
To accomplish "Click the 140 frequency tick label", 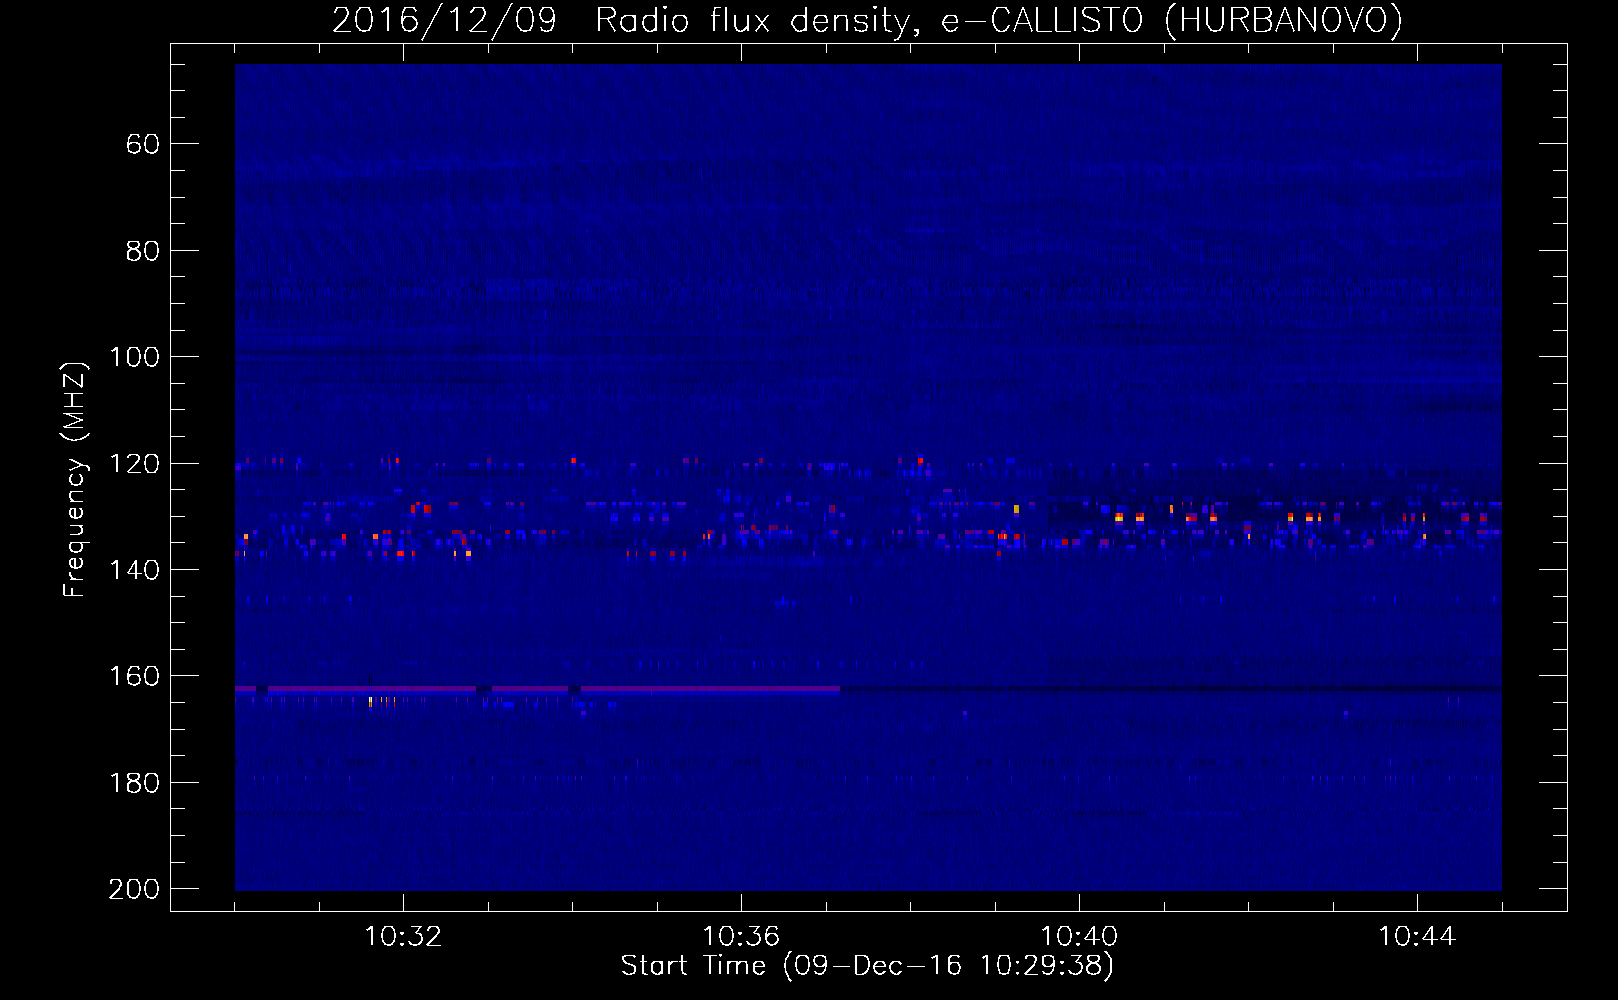I will click(x=135, y=570).
